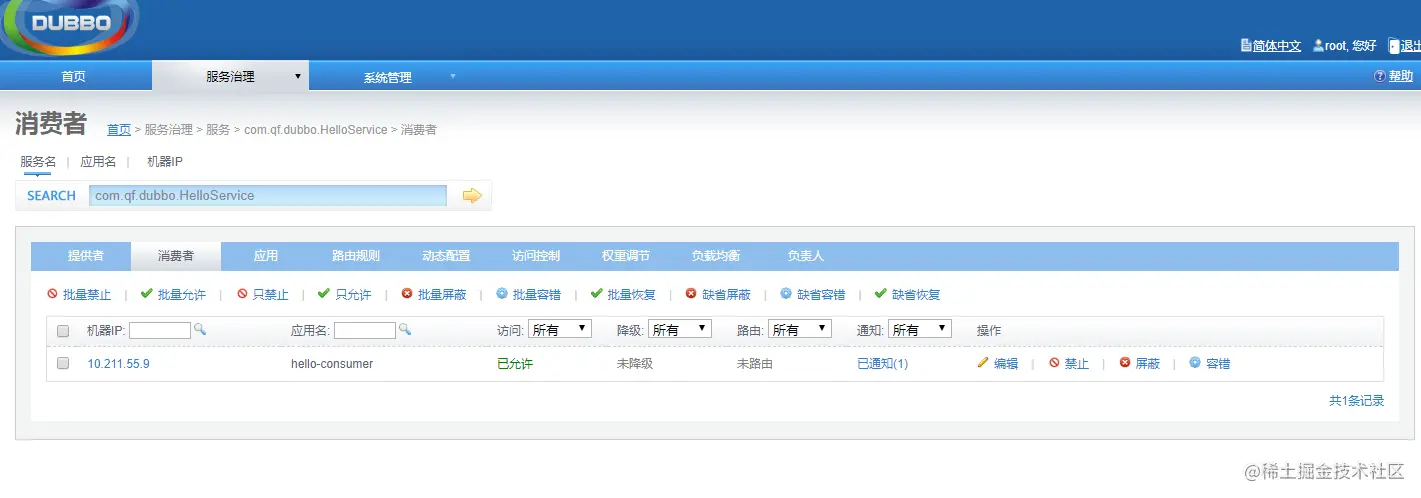Click the hello-consumer application name cell
The height and width of the screenshot is (498, 1421).
[x=332, y=364]
